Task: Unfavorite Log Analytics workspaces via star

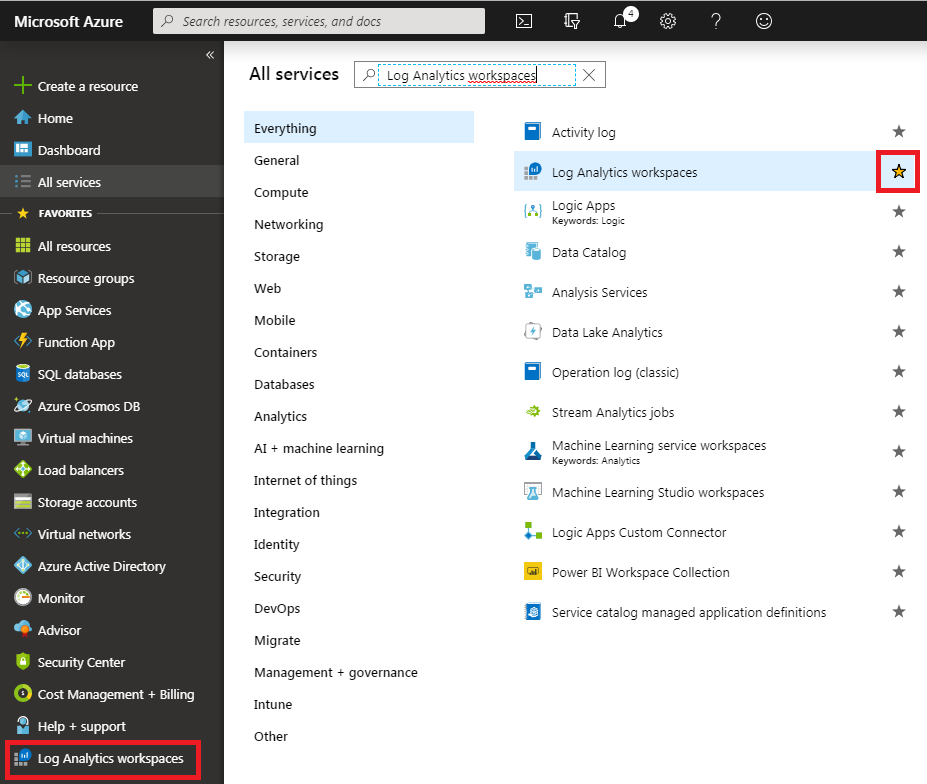Action: click(x=898, y=172)
